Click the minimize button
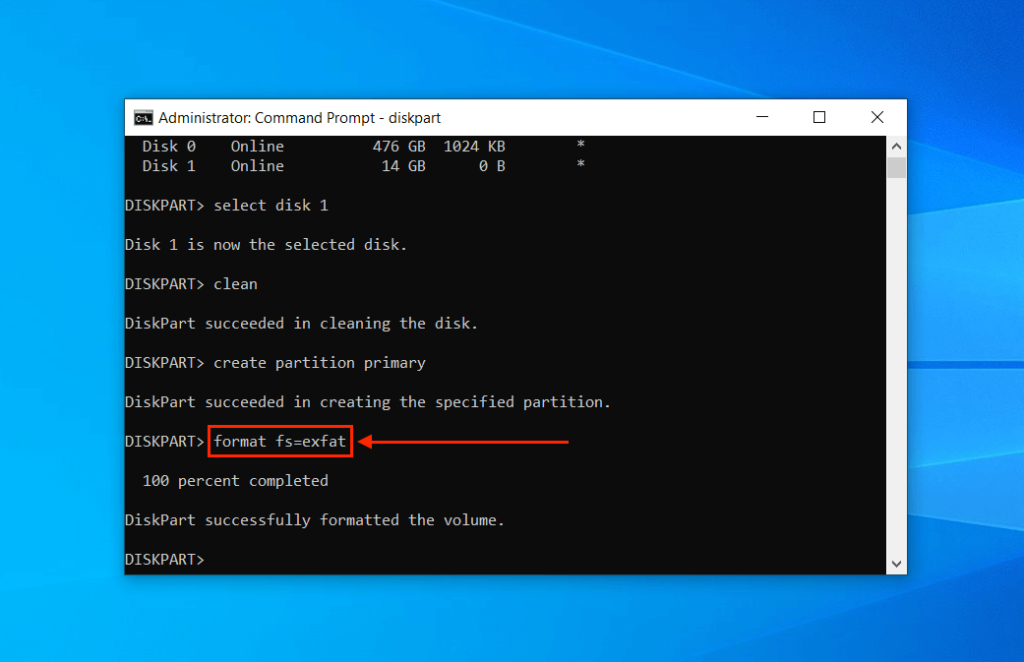This screenshot has height=662, width=1024. [762, 117]
